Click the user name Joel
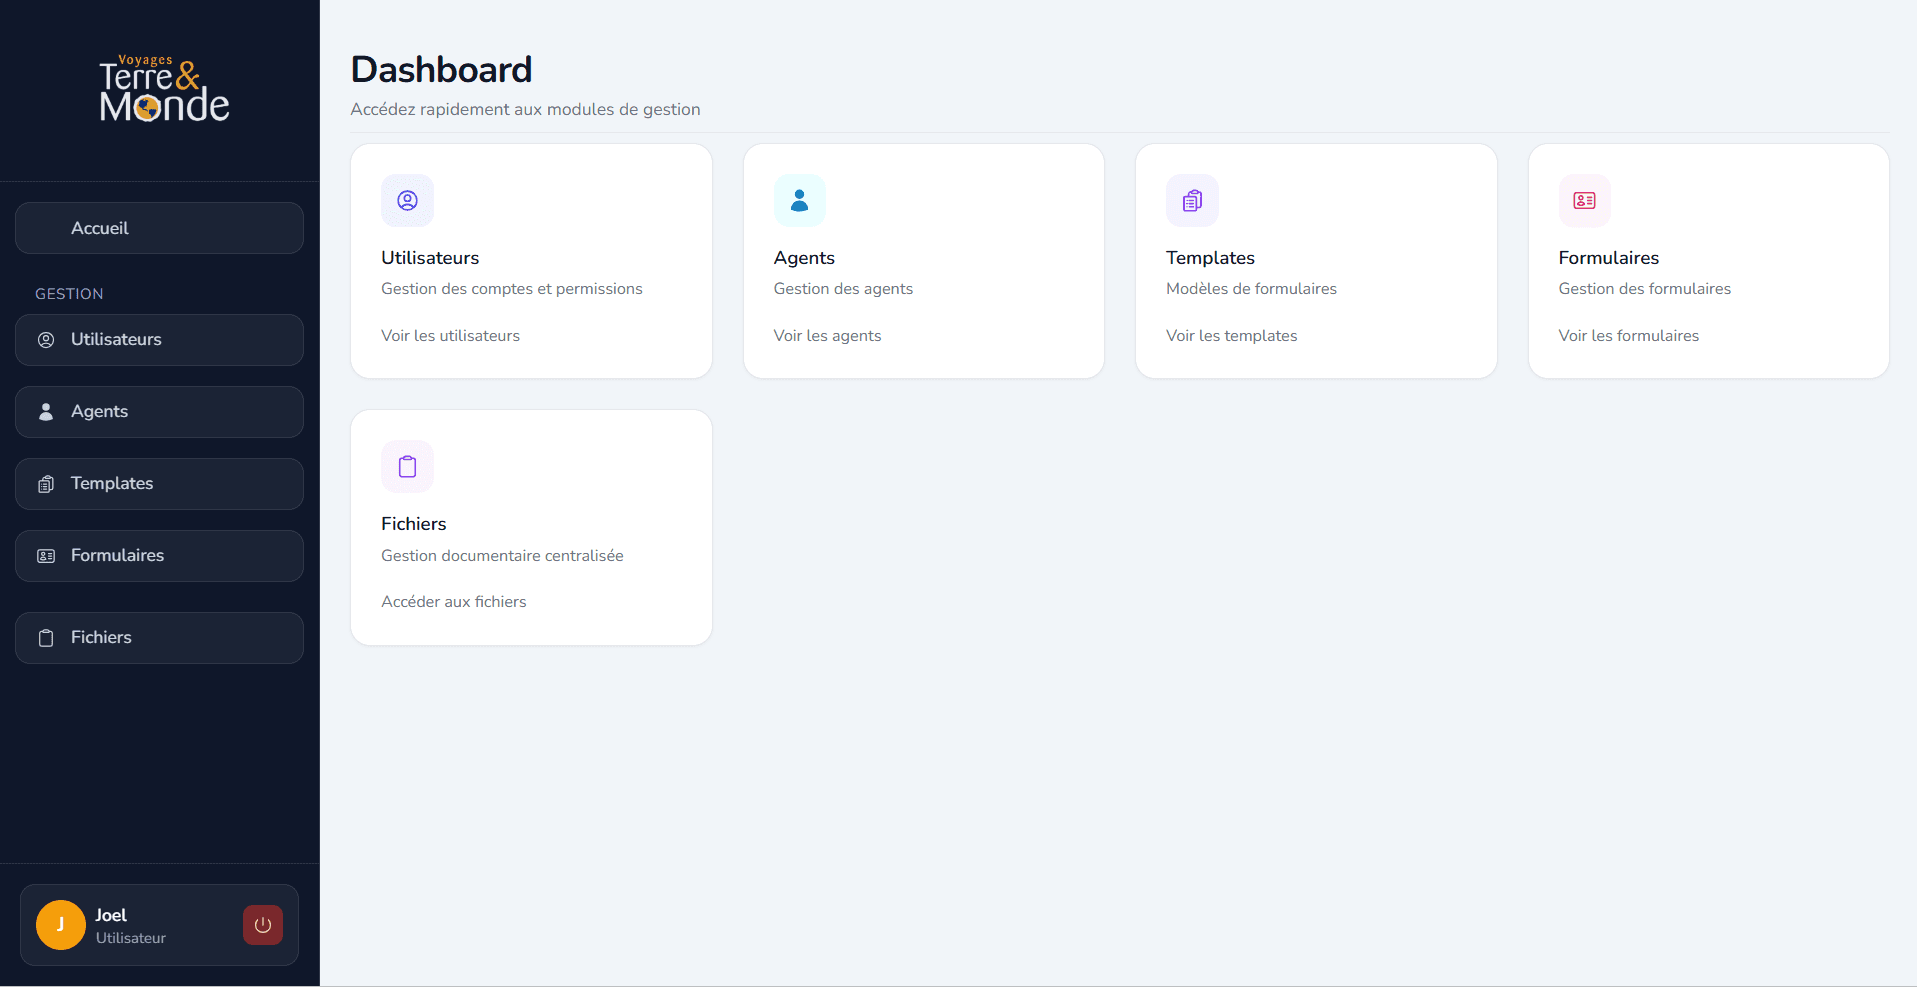The image size is (1917, 987). (111, 915)
